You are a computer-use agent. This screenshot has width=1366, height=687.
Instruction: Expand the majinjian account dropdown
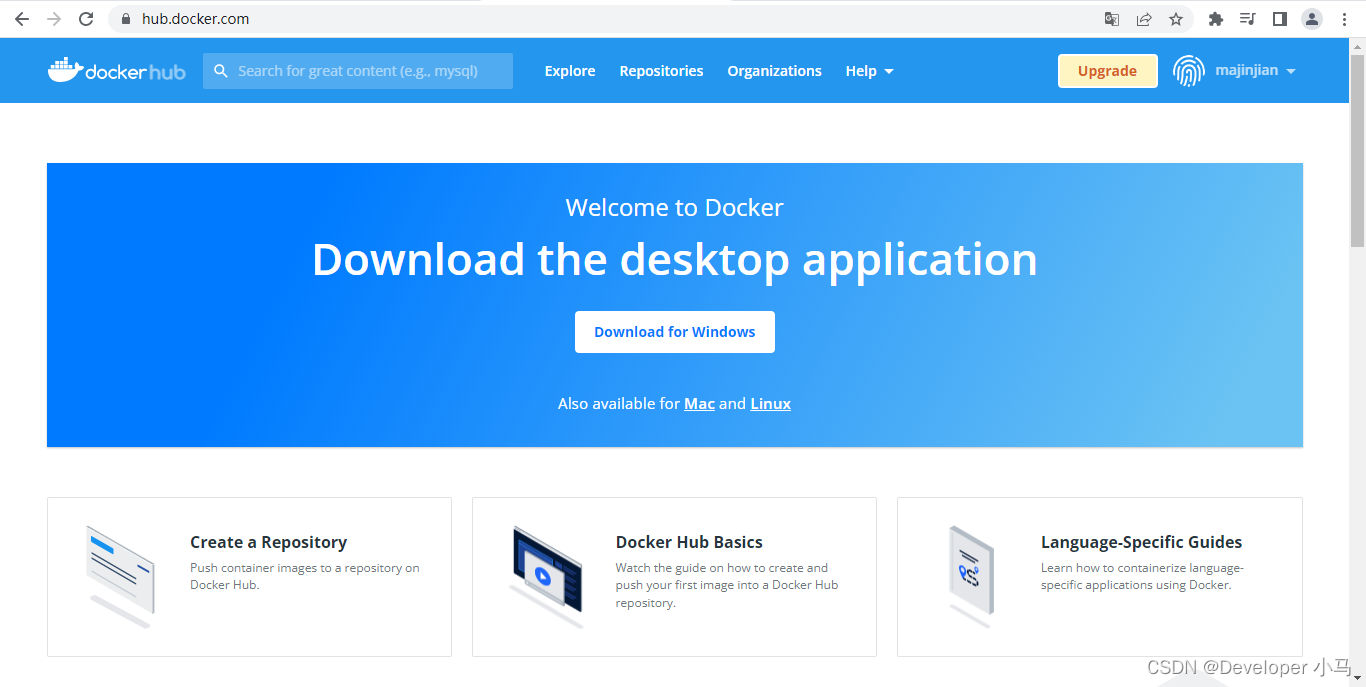point(1255,71)
